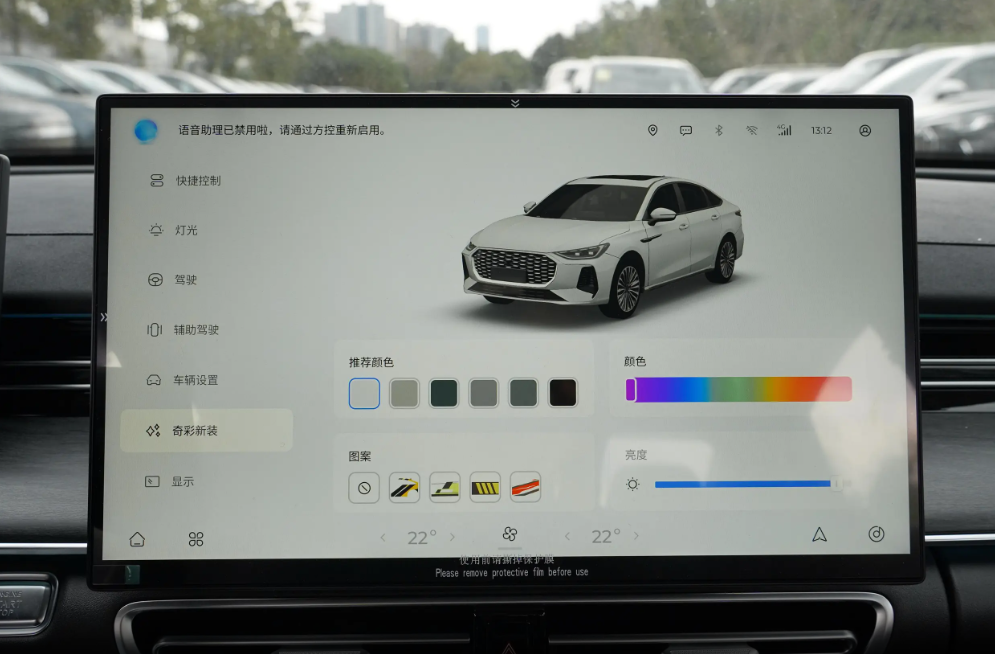Tap the 3D car model preview
Screen dimensions: 995x654
point(603,245)
